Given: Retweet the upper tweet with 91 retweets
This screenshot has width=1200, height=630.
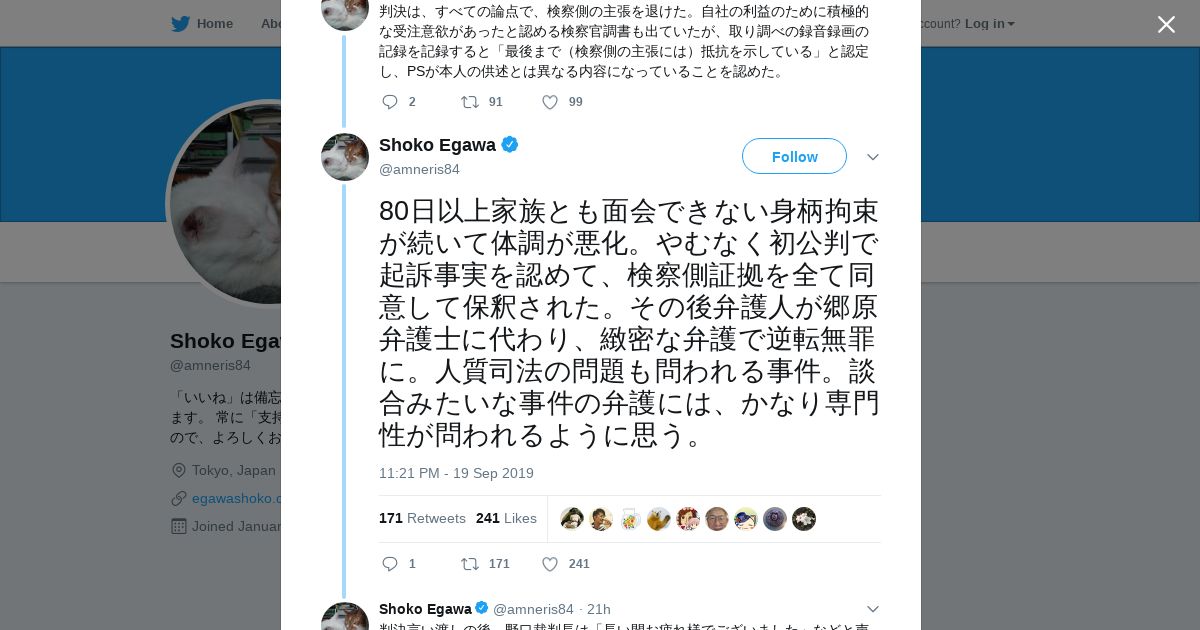Looking at the screenshot, I should (469, 102).
